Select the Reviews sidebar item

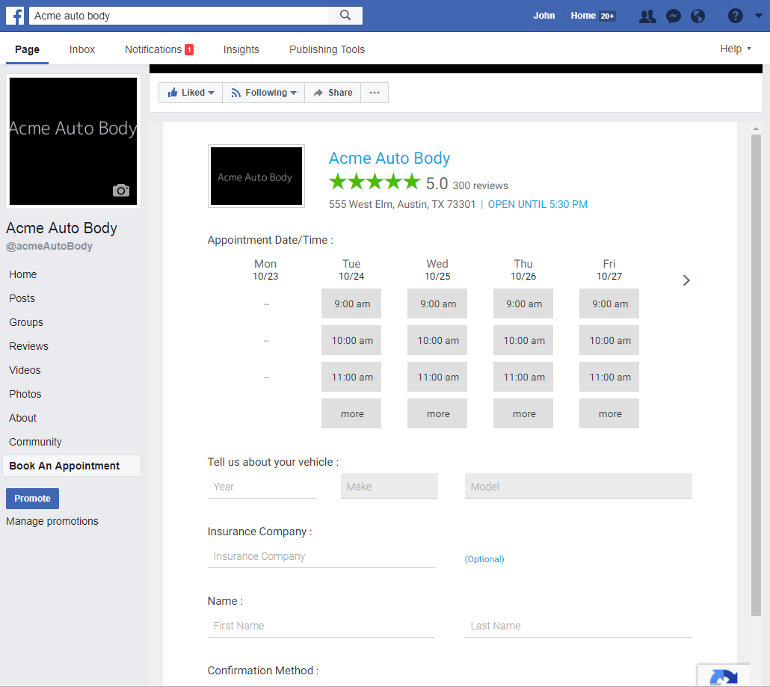(28, 346)
